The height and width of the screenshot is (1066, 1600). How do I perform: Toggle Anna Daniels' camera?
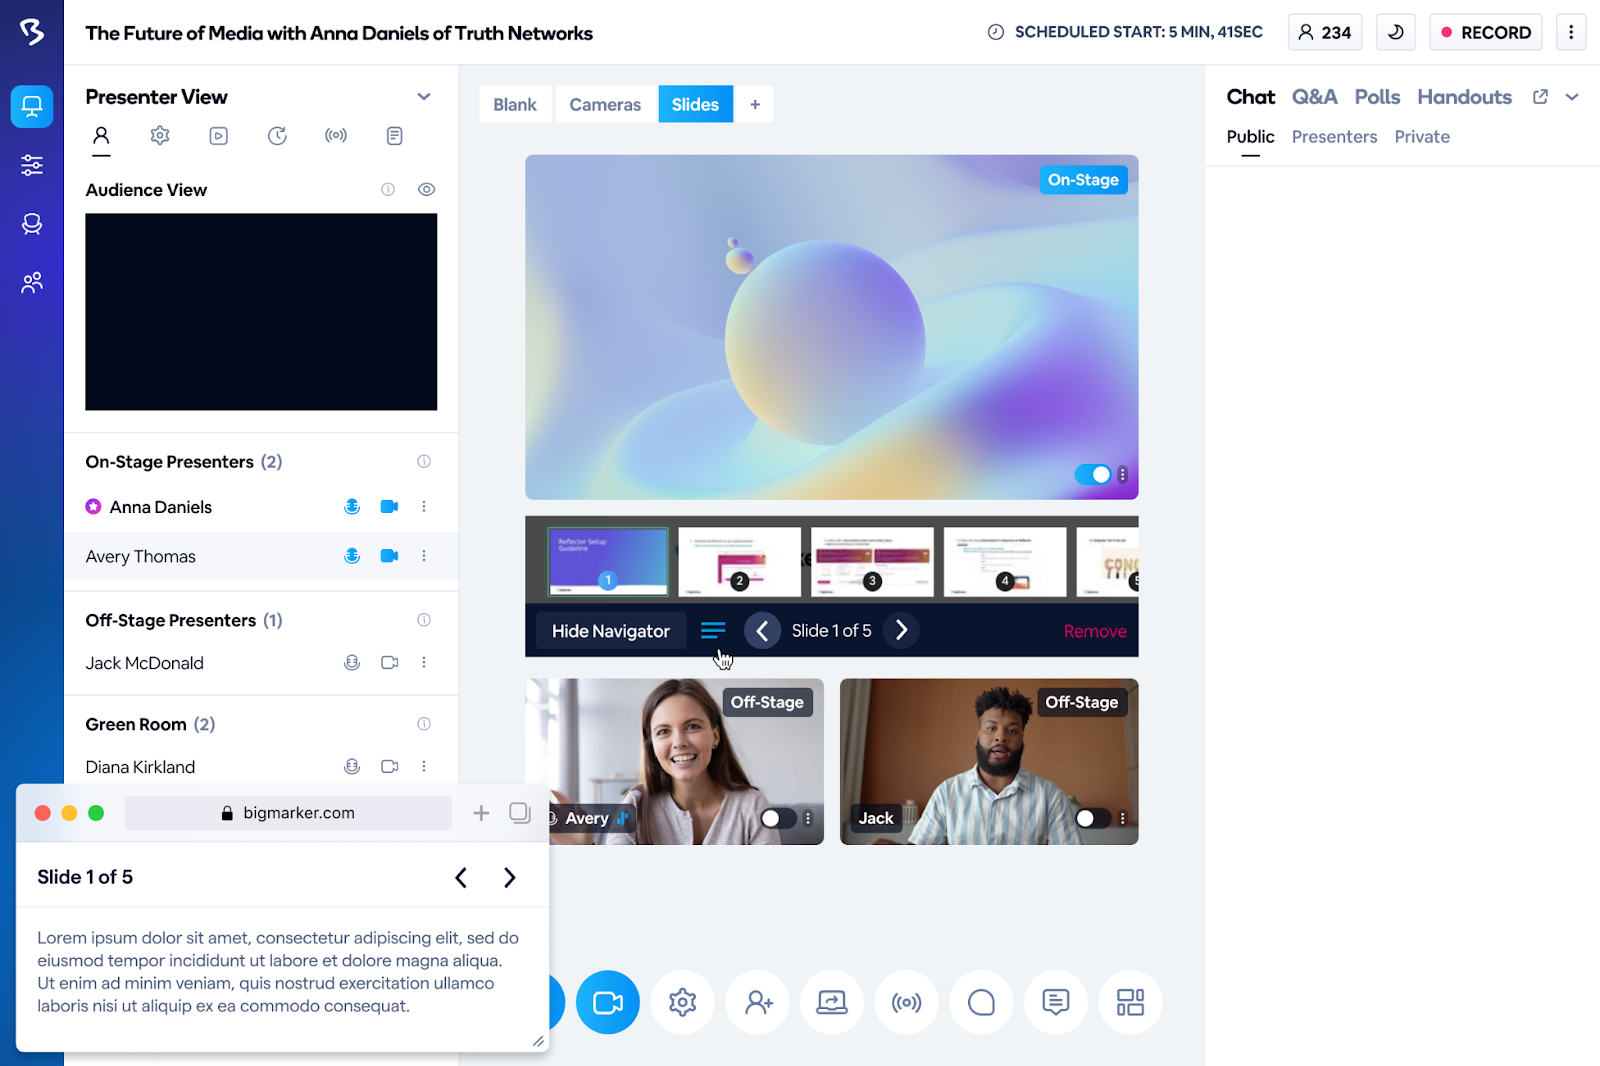[390, 507]
